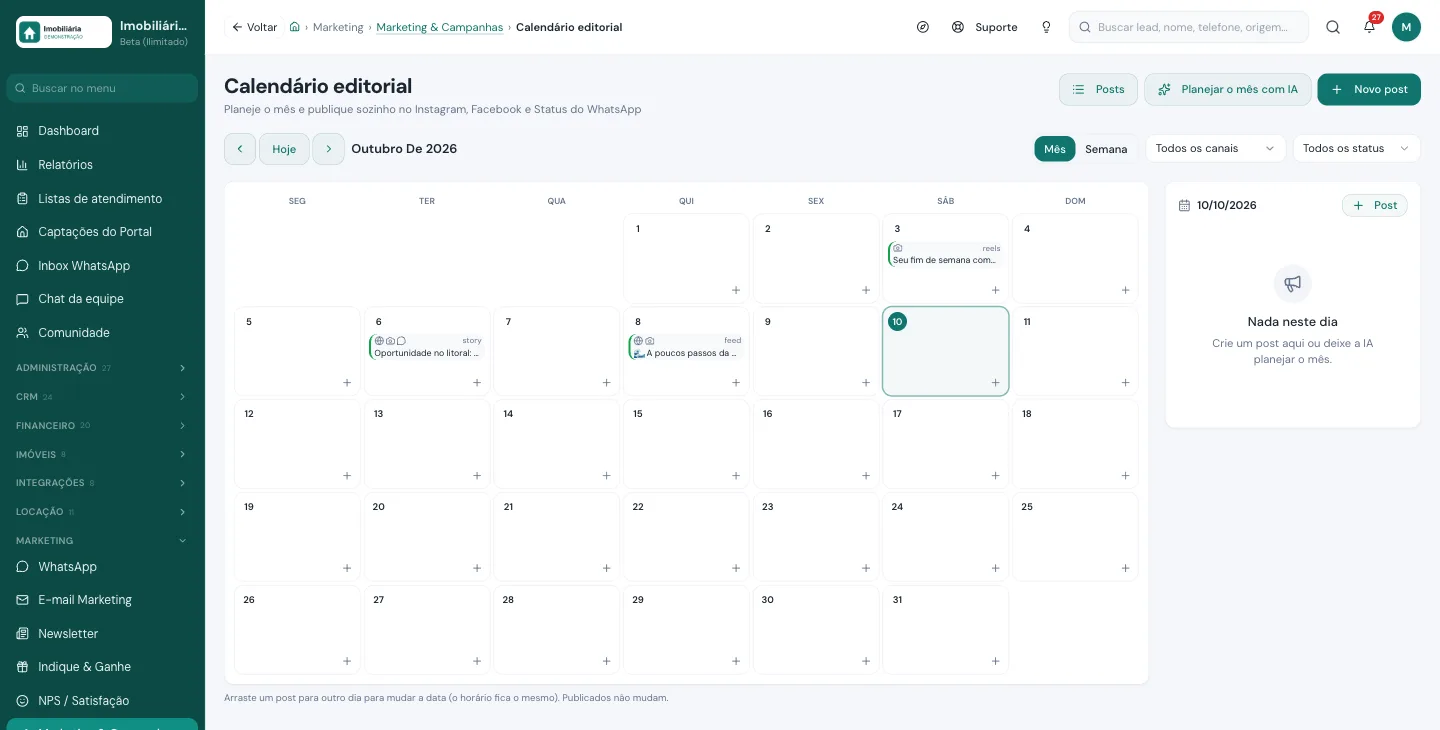Image resolution: width=1440 pixels, height=730 pixels.
Task: Click the search magnifier icon in header
Action: [x=1333, y=27]
